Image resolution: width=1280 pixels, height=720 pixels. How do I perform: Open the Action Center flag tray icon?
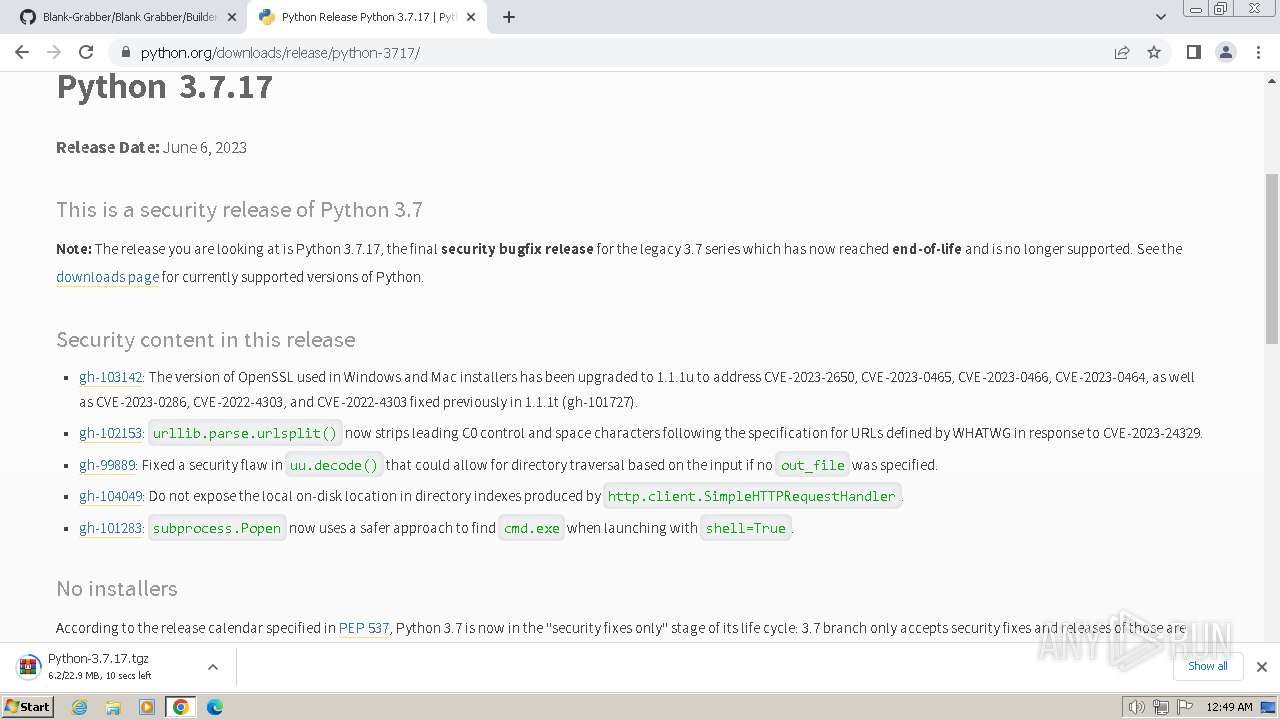tap(1185, 707)
